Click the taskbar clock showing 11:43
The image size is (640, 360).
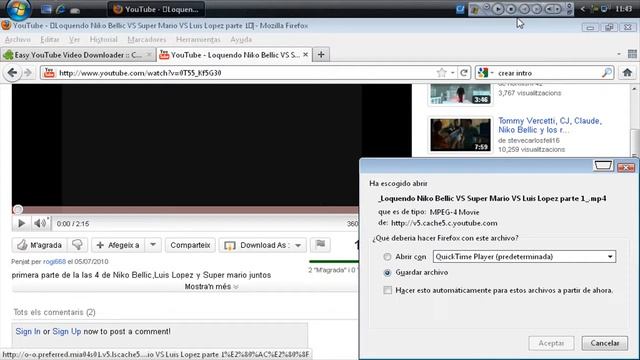point(624,9)
